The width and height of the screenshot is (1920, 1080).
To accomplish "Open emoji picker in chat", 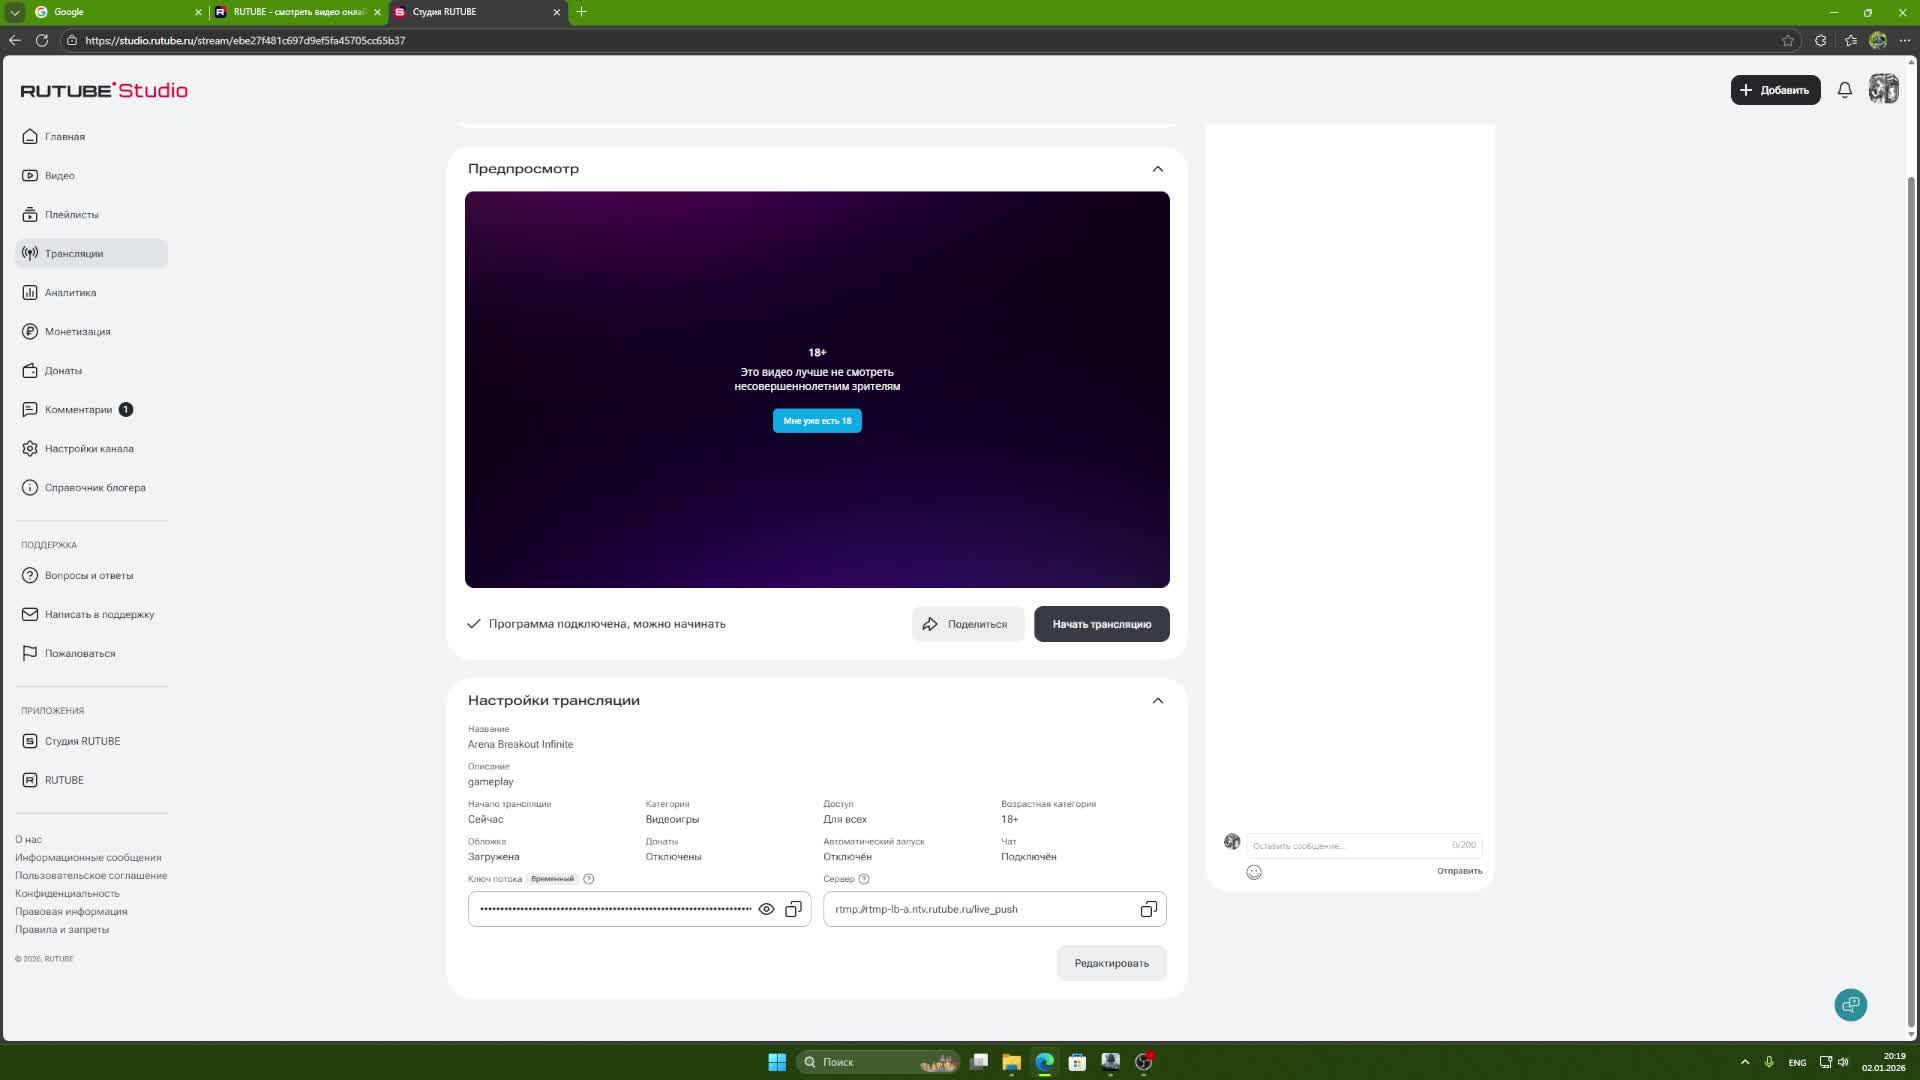I will point(1254,872).
